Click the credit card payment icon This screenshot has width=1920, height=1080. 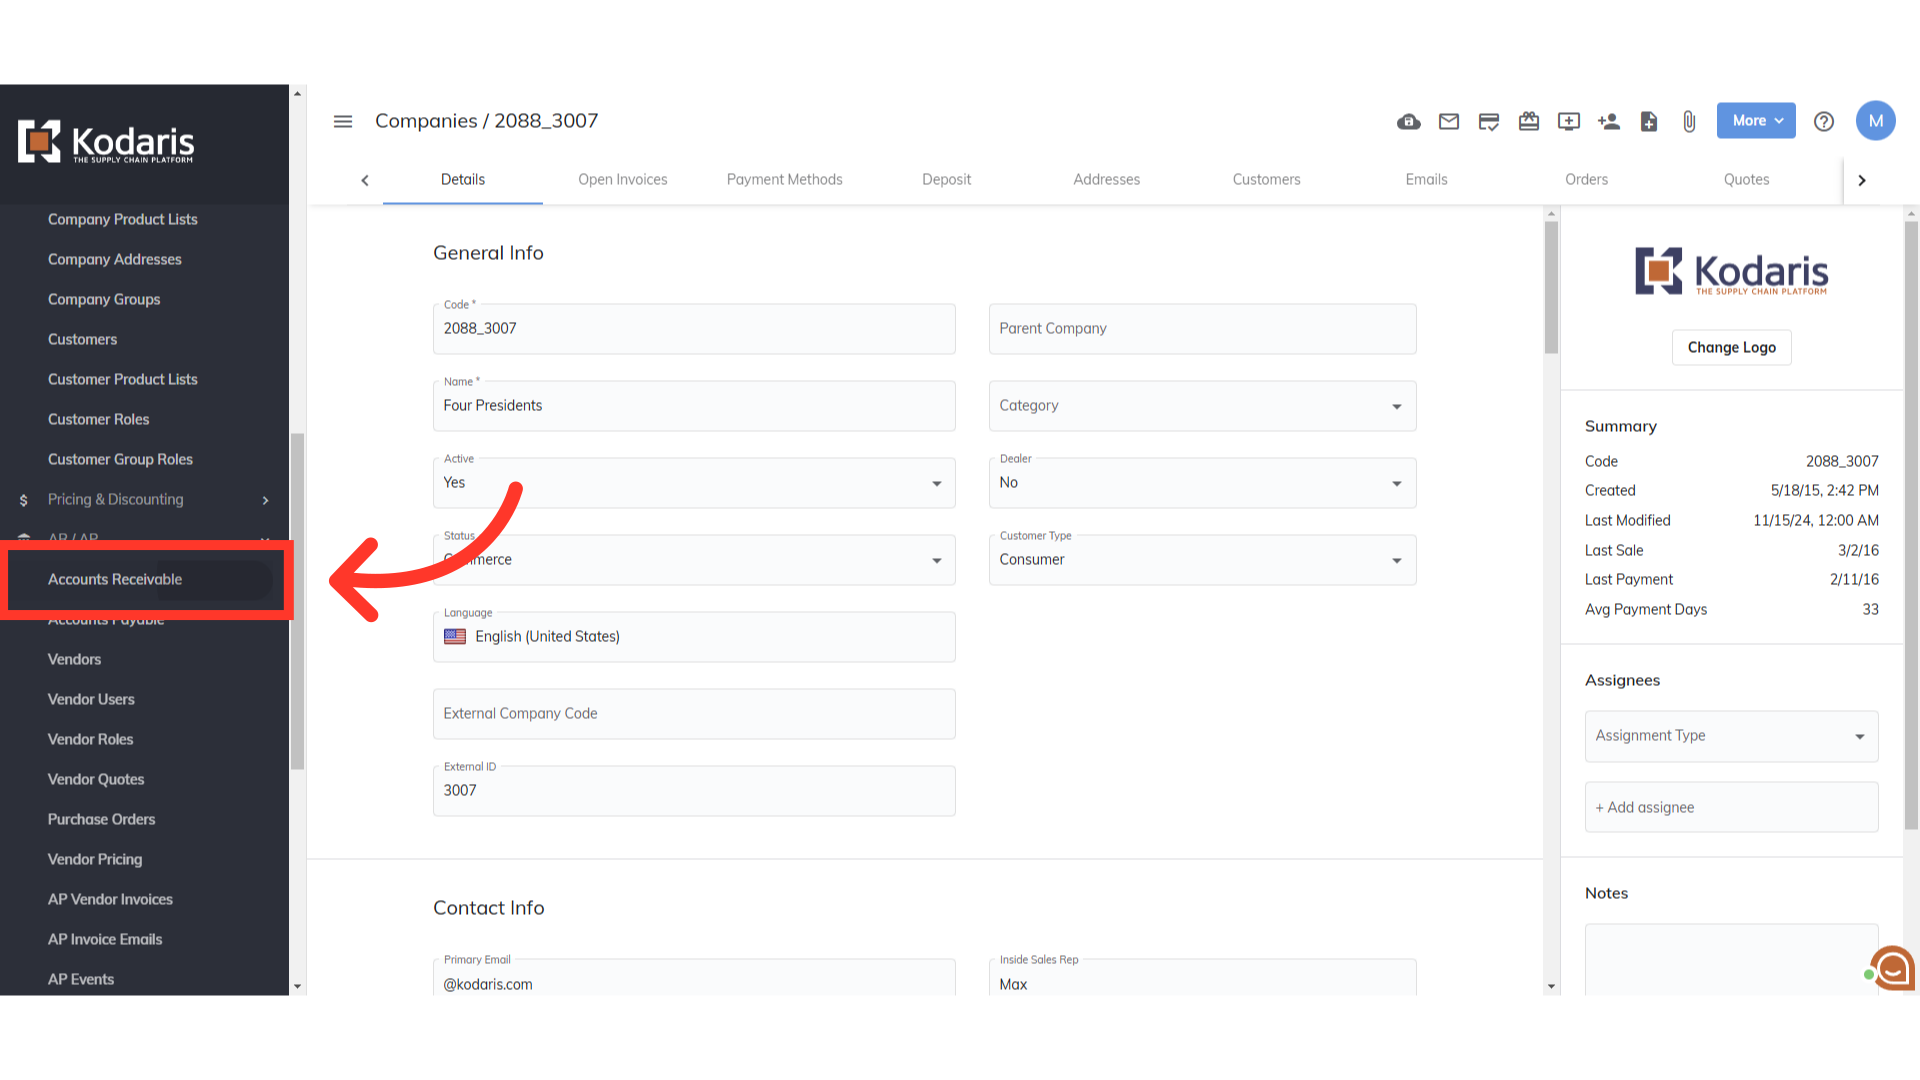click(1489, 121)
